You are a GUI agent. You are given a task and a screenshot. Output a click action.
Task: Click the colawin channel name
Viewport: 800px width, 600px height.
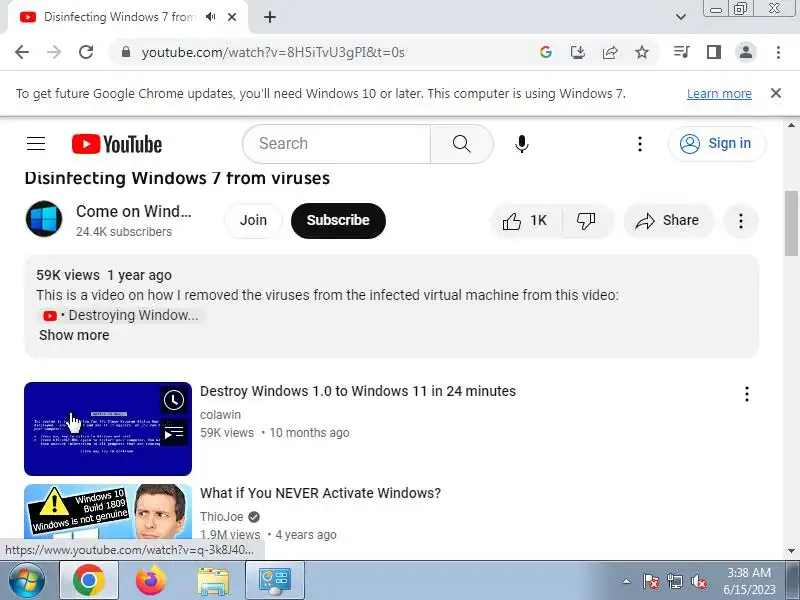(220, 415)
